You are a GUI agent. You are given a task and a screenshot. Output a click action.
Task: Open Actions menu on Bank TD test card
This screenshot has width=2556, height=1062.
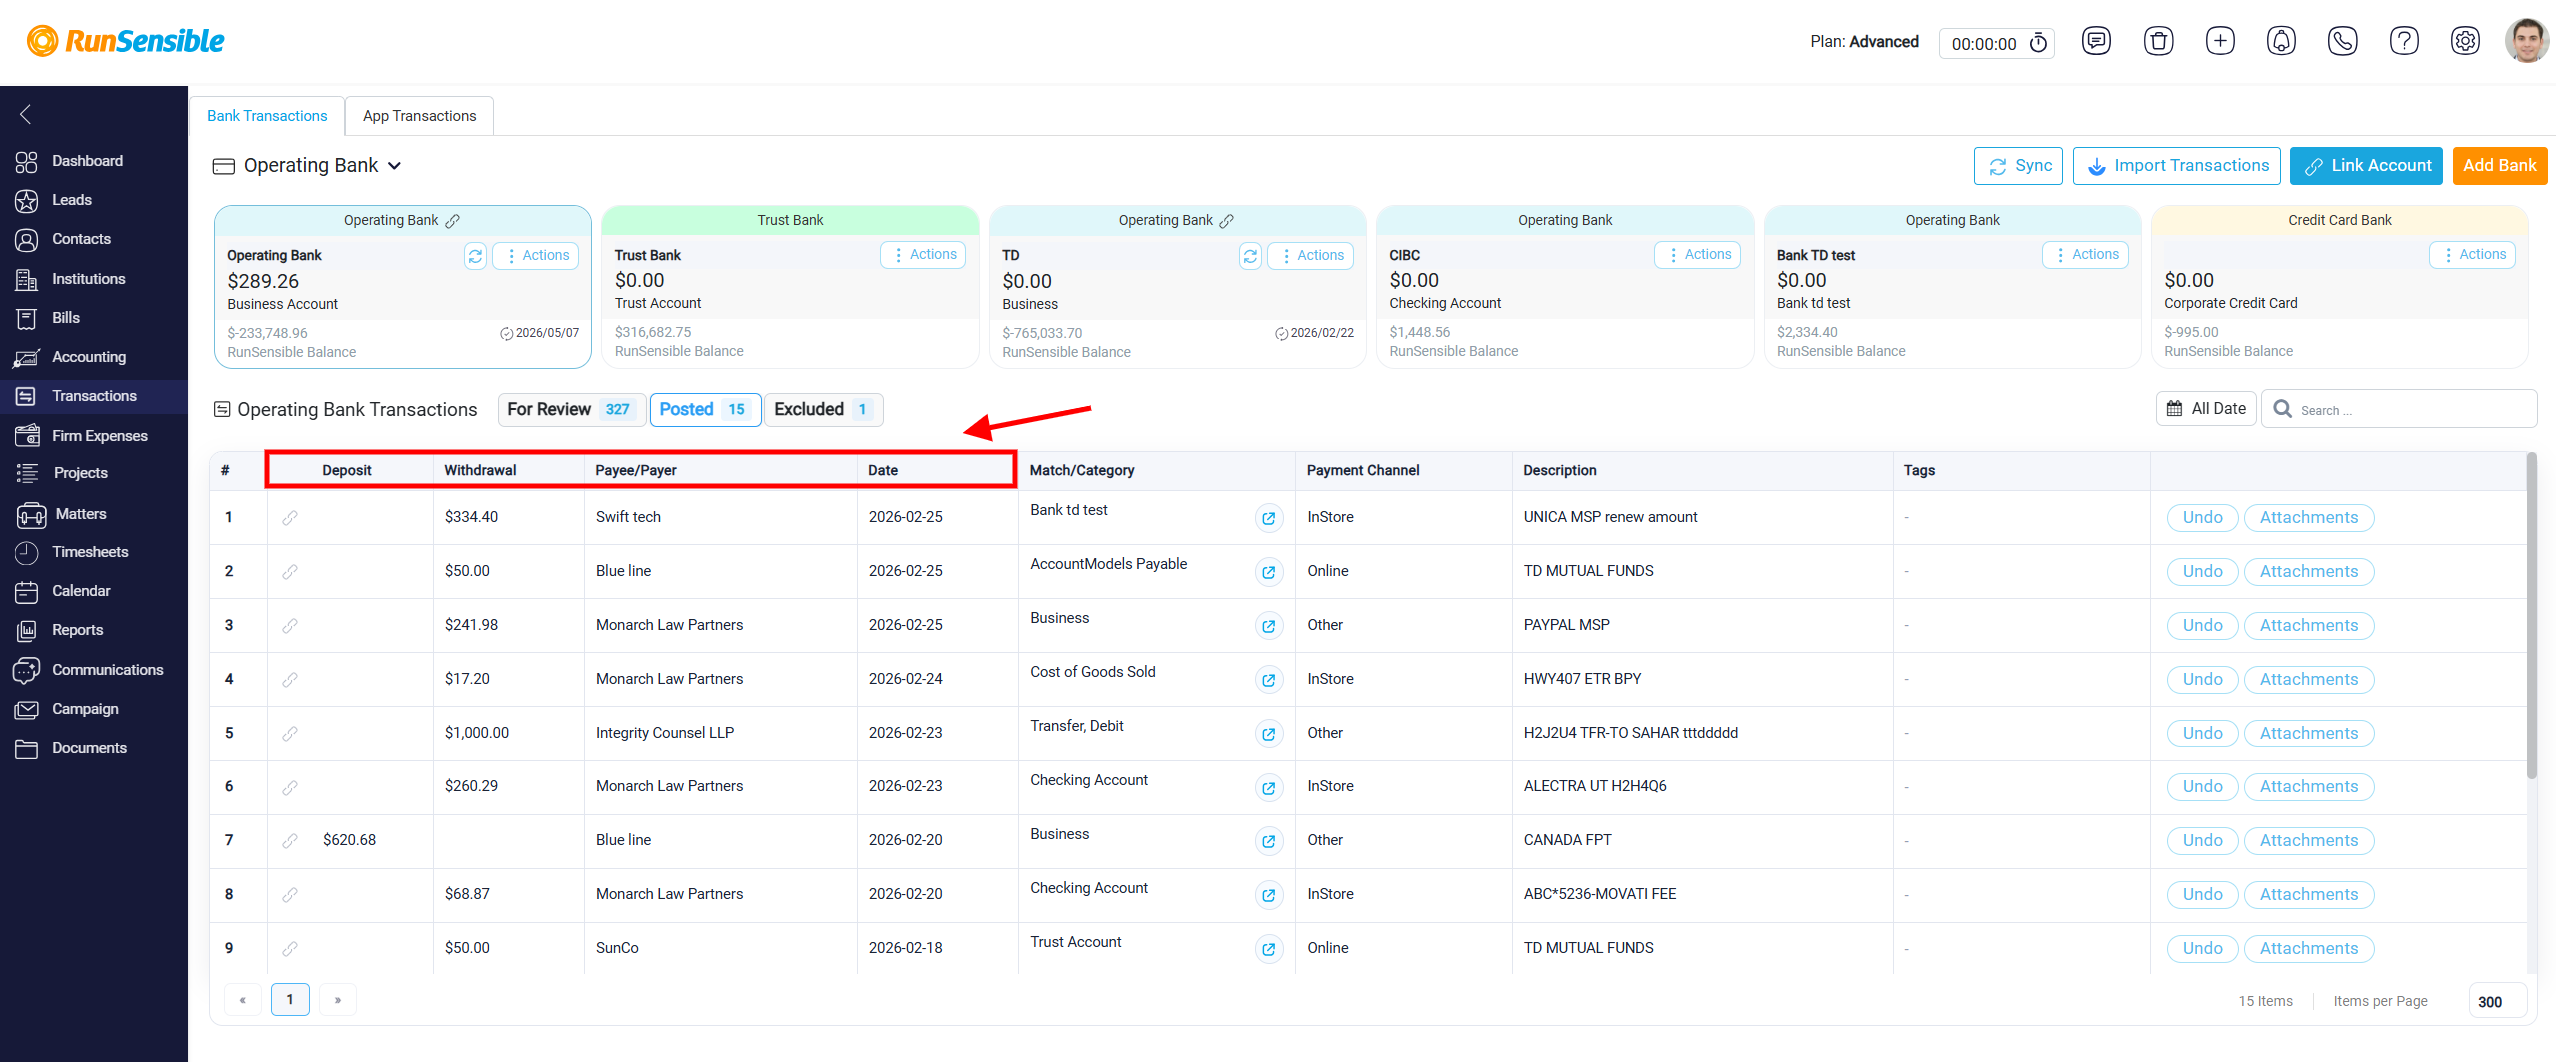tap(2086, 255)
